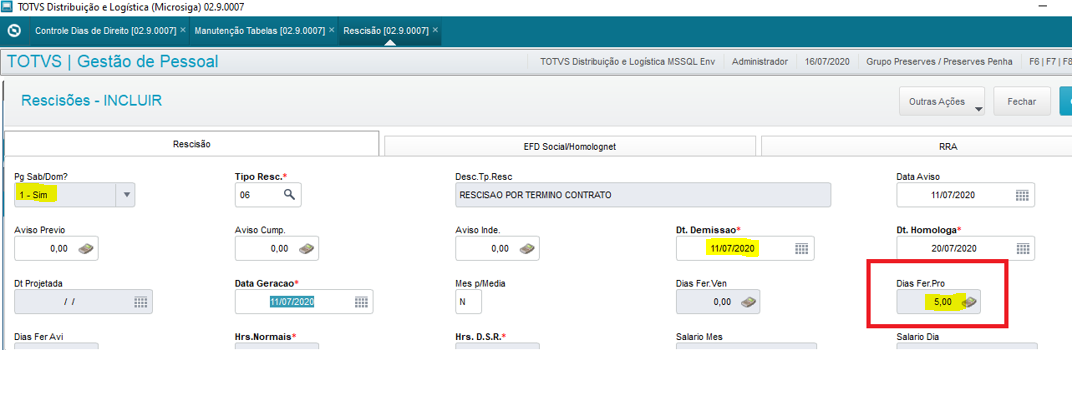This screenshot has width=1076, height=398.
Task: Open the Outras Ações menu
Action: pyautogui.click(x=942, y=102)
